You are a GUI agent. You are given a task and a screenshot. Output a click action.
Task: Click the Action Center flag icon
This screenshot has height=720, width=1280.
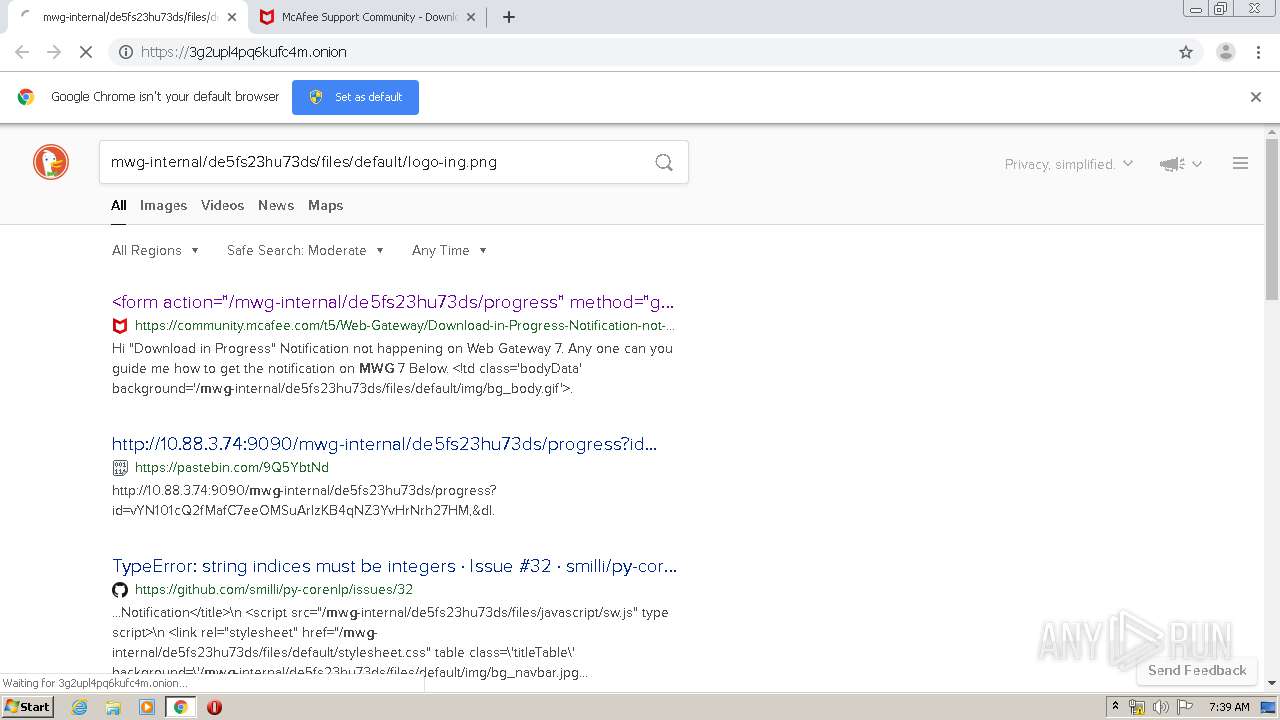[1184, 707]
